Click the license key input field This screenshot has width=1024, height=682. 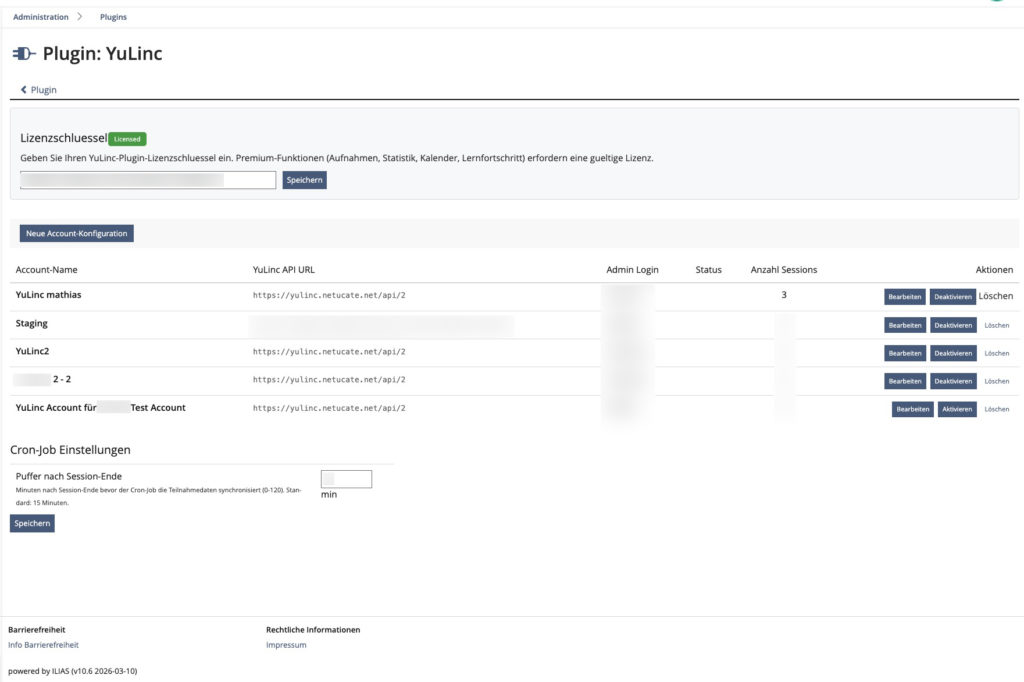click(148, 180)
